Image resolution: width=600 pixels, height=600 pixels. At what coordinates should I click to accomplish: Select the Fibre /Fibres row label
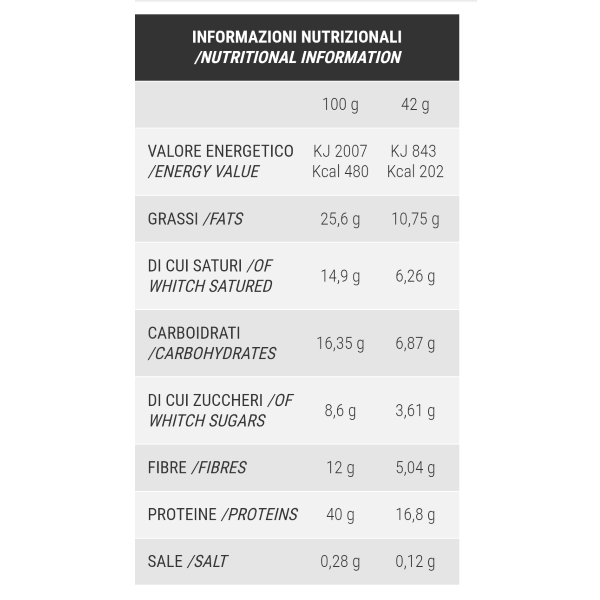(197, 467)
